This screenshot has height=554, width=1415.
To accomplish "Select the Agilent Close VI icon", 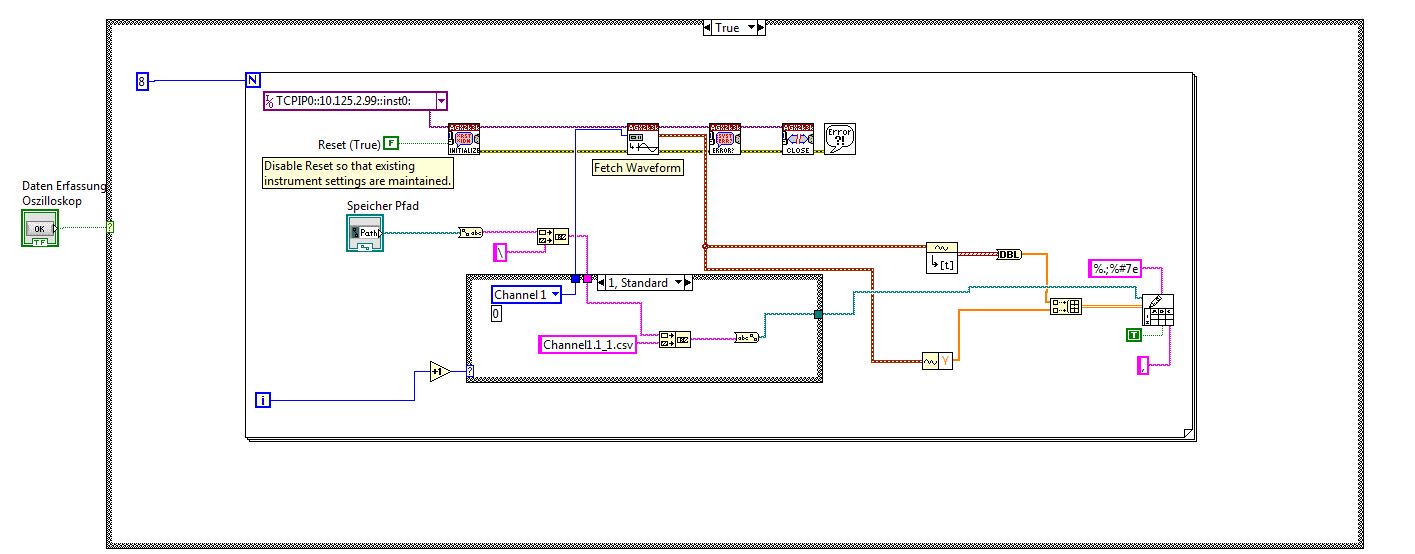I will click(x=798, y=139).
